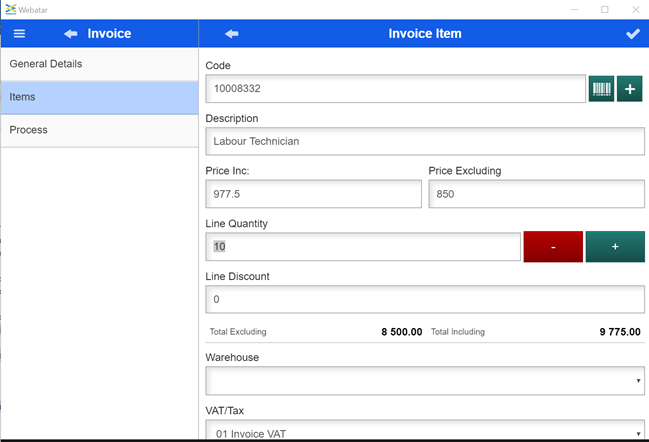Edit the Description field

(425, 141)
